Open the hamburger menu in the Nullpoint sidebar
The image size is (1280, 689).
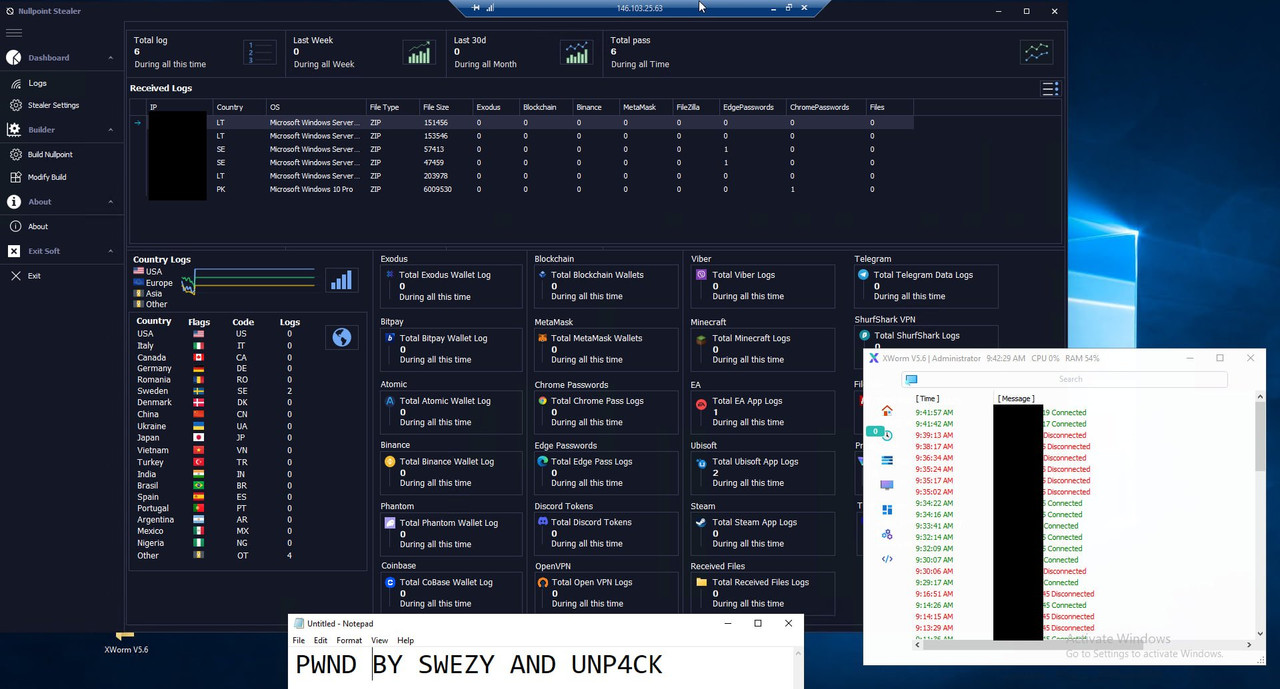[14, 33]
